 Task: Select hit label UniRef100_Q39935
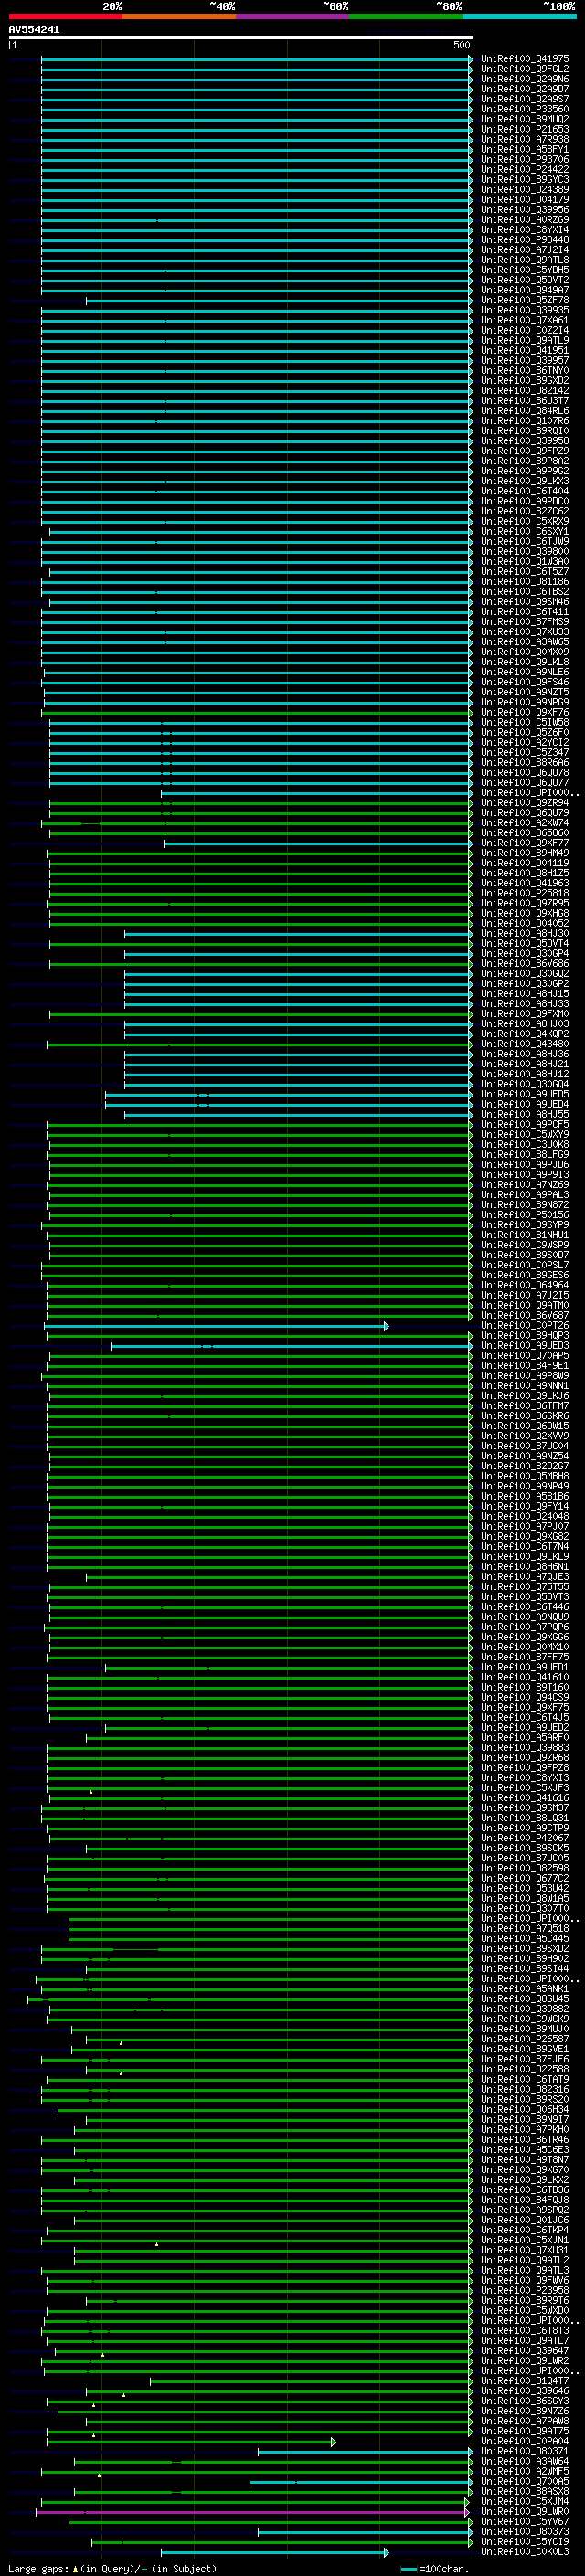click(525, 310)
